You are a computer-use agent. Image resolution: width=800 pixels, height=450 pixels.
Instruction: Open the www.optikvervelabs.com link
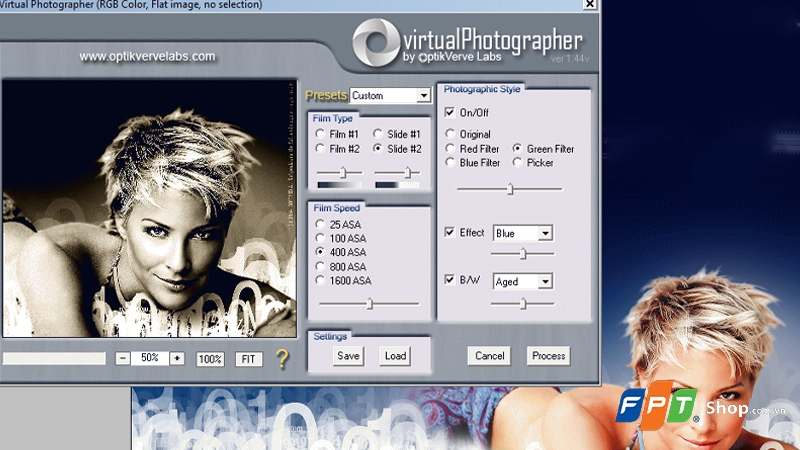pos(147,56)
